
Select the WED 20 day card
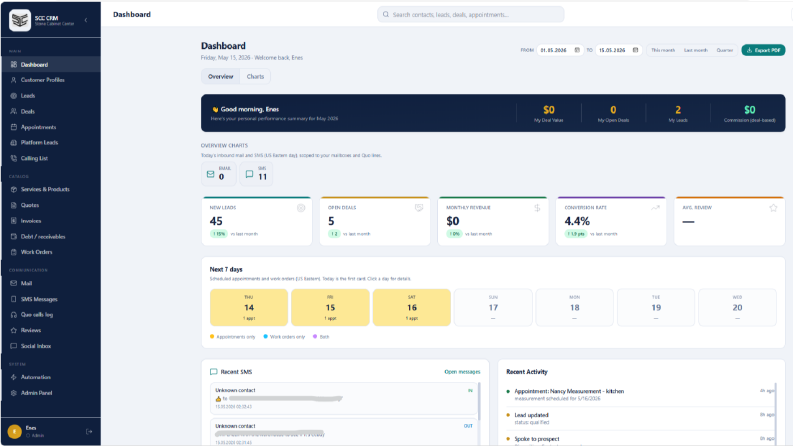coord(737,307)
